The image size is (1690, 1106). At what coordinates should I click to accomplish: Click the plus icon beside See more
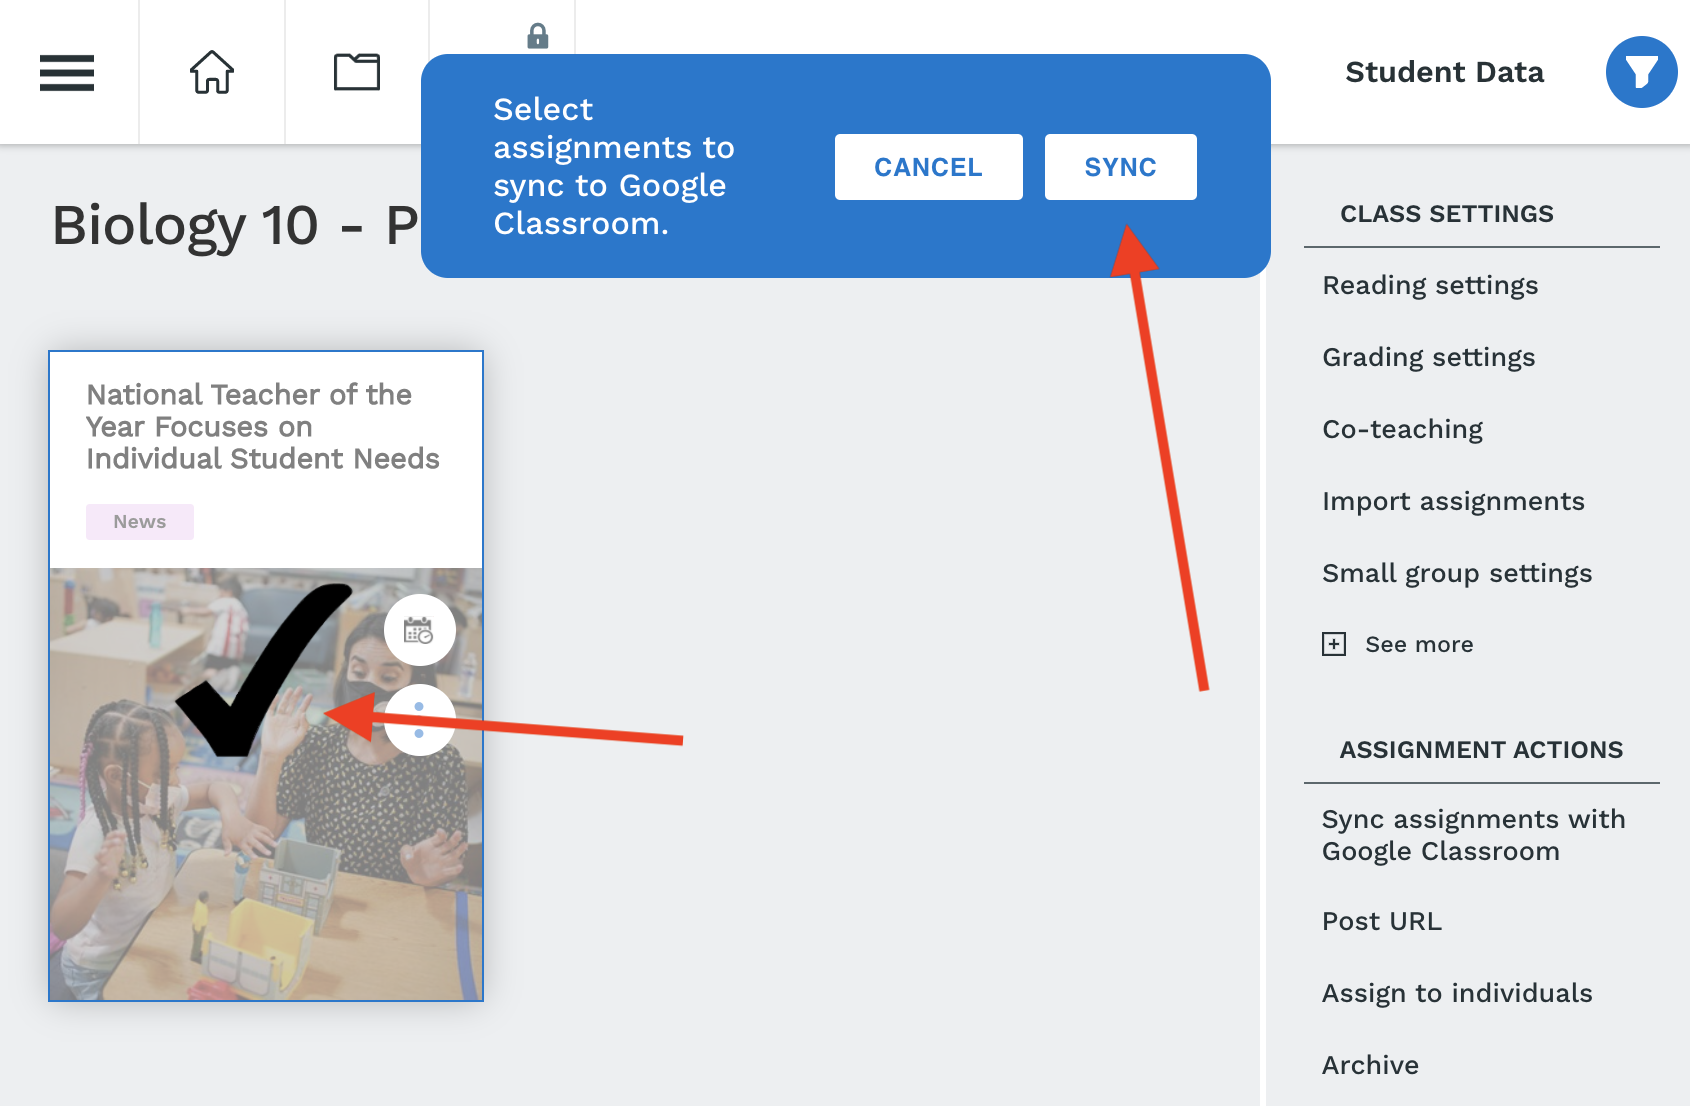pos(1334,644)
